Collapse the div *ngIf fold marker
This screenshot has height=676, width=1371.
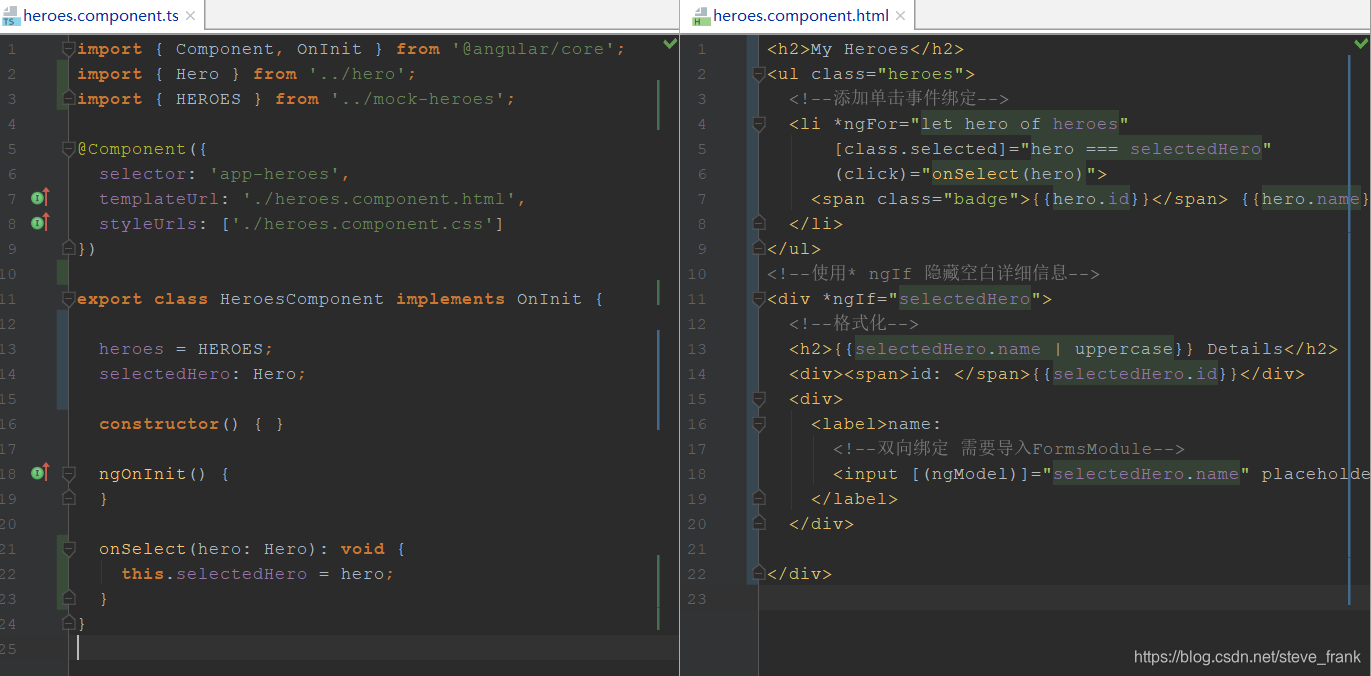click(x=759, y=298)
